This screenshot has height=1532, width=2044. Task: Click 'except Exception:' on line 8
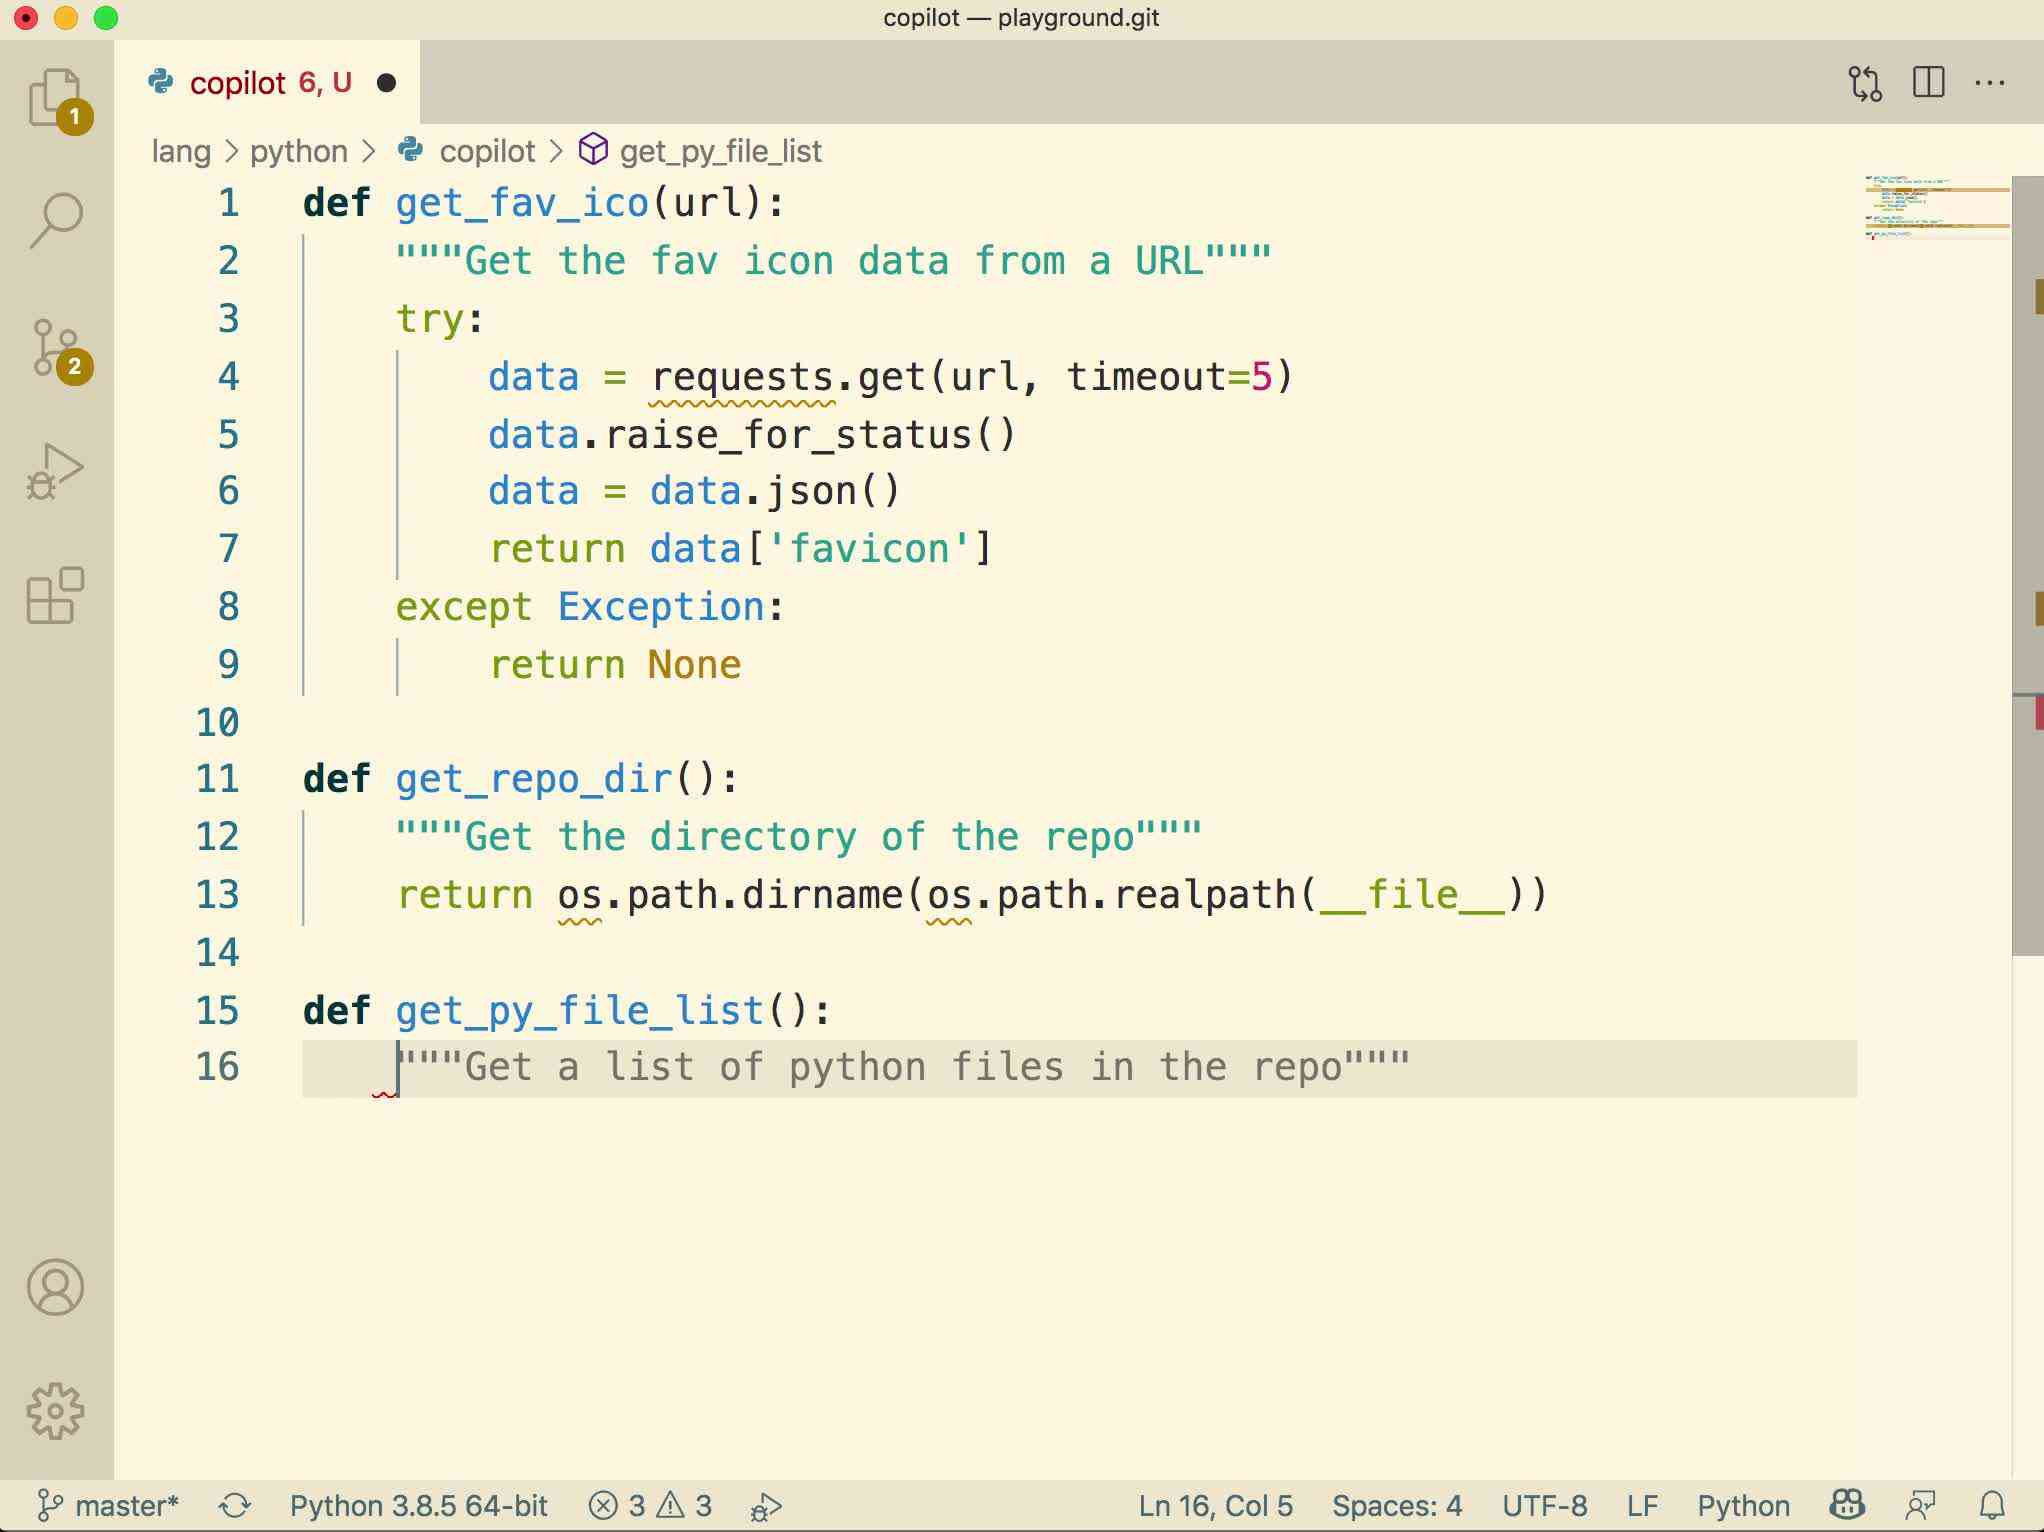[x=590, y=607]
